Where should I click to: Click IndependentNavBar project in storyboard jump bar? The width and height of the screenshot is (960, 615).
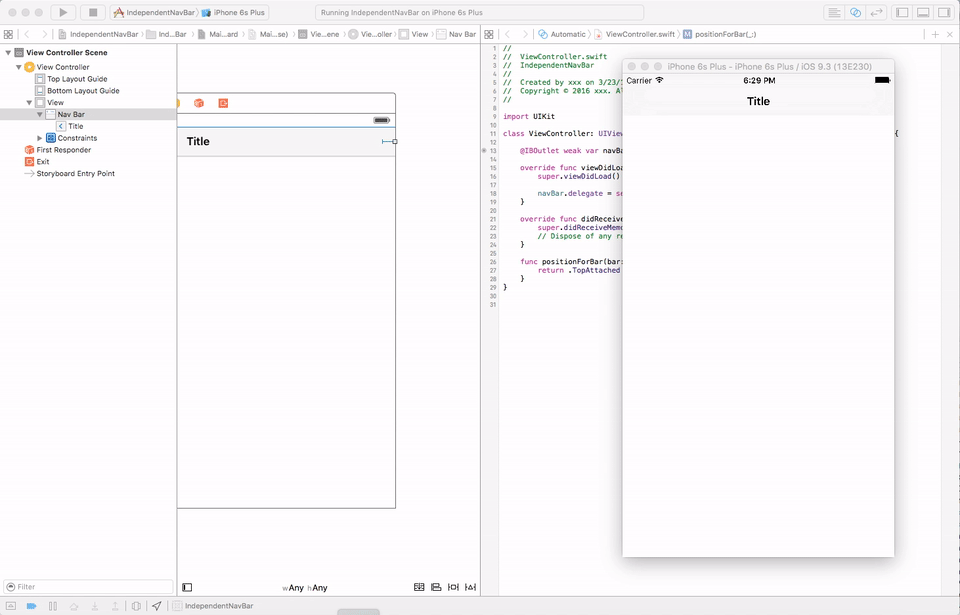[x=99, y=34]
